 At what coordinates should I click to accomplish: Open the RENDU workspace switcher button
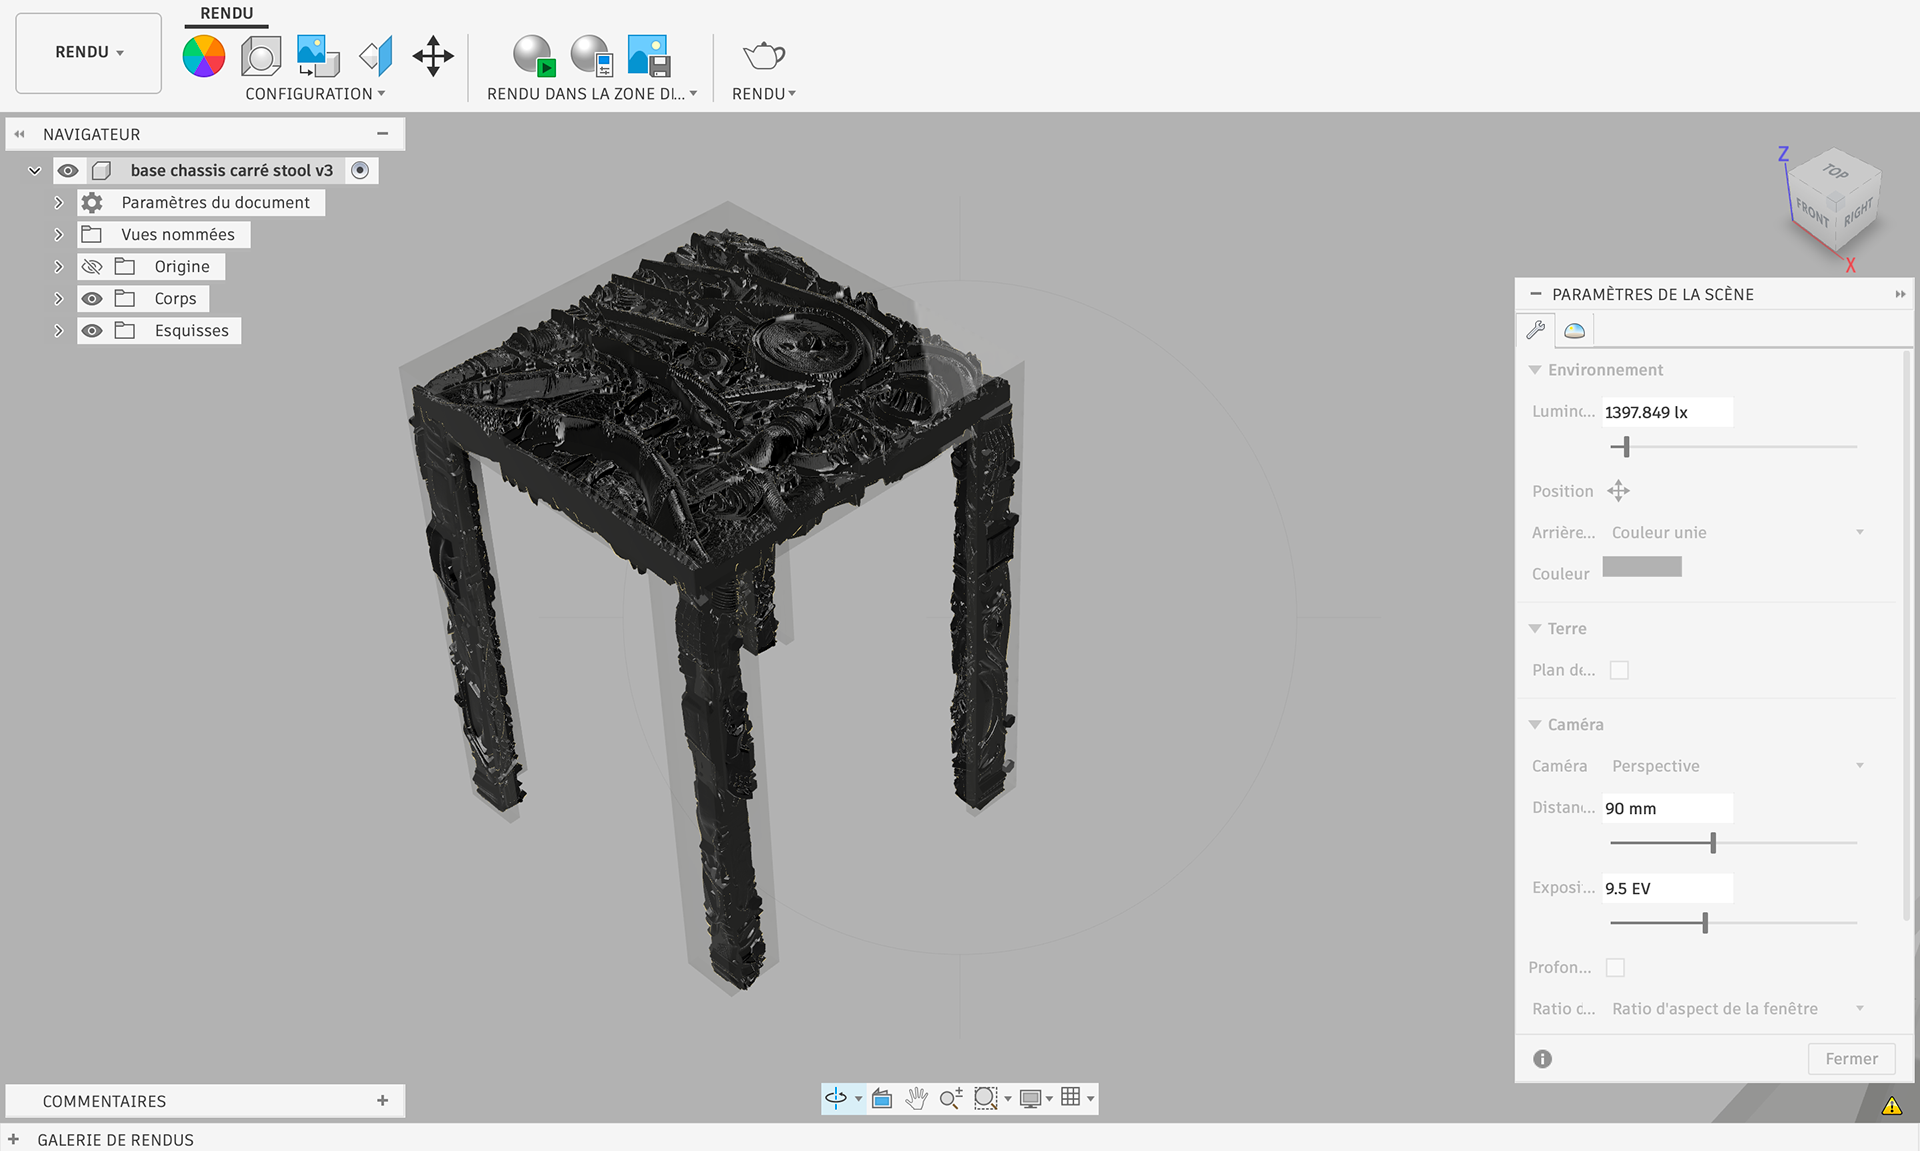89,53
